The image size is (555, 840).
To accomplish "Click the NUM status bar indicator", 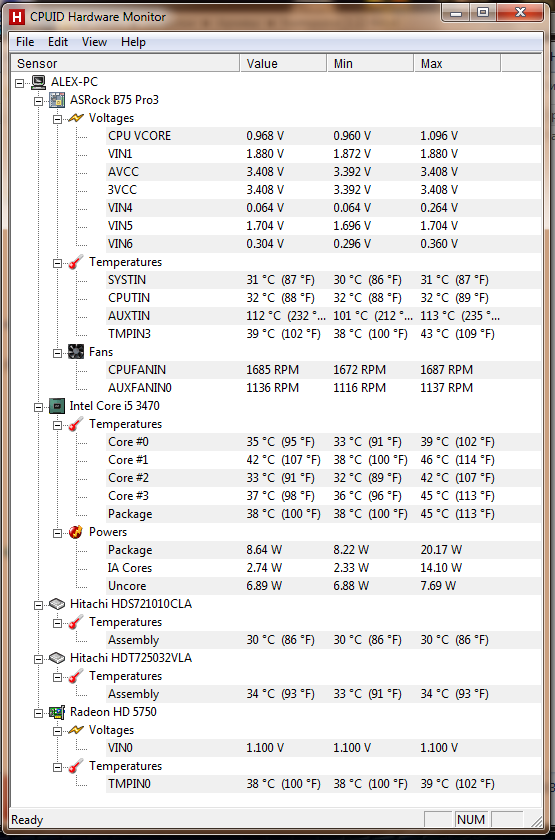I will 471,820.
